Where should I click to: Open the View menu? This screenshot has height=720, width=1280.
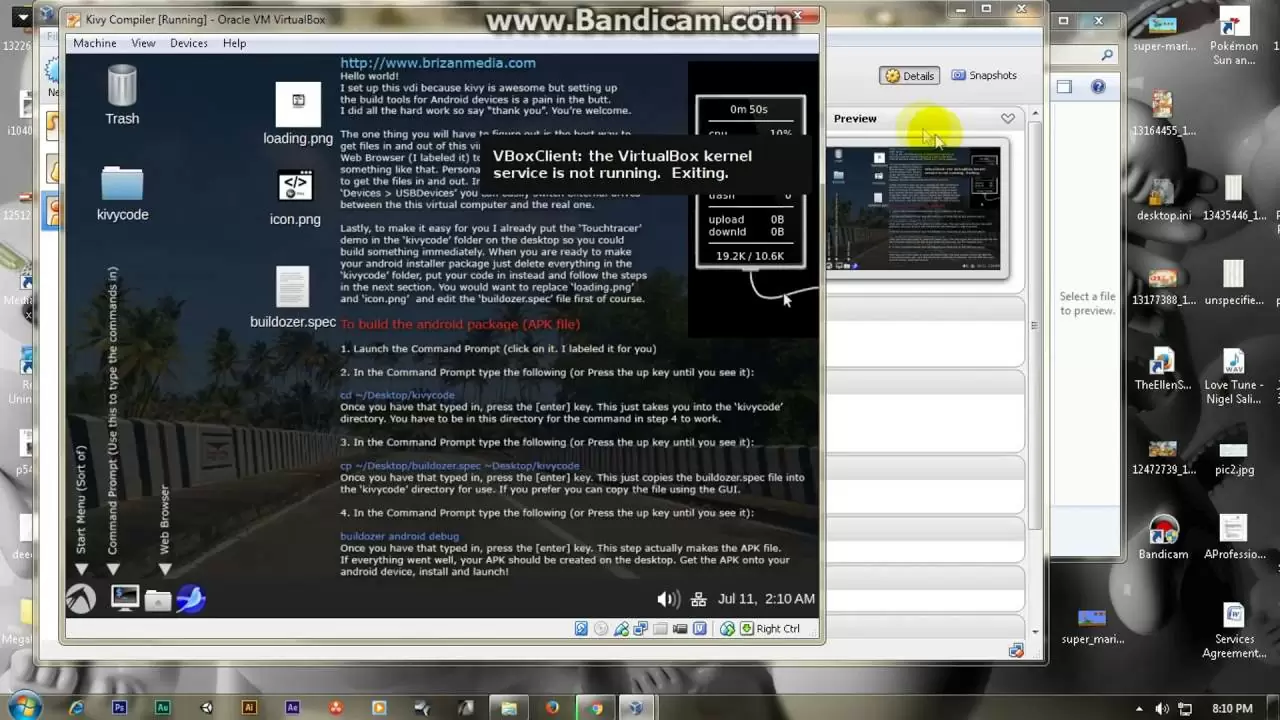(x=143, y=43)
